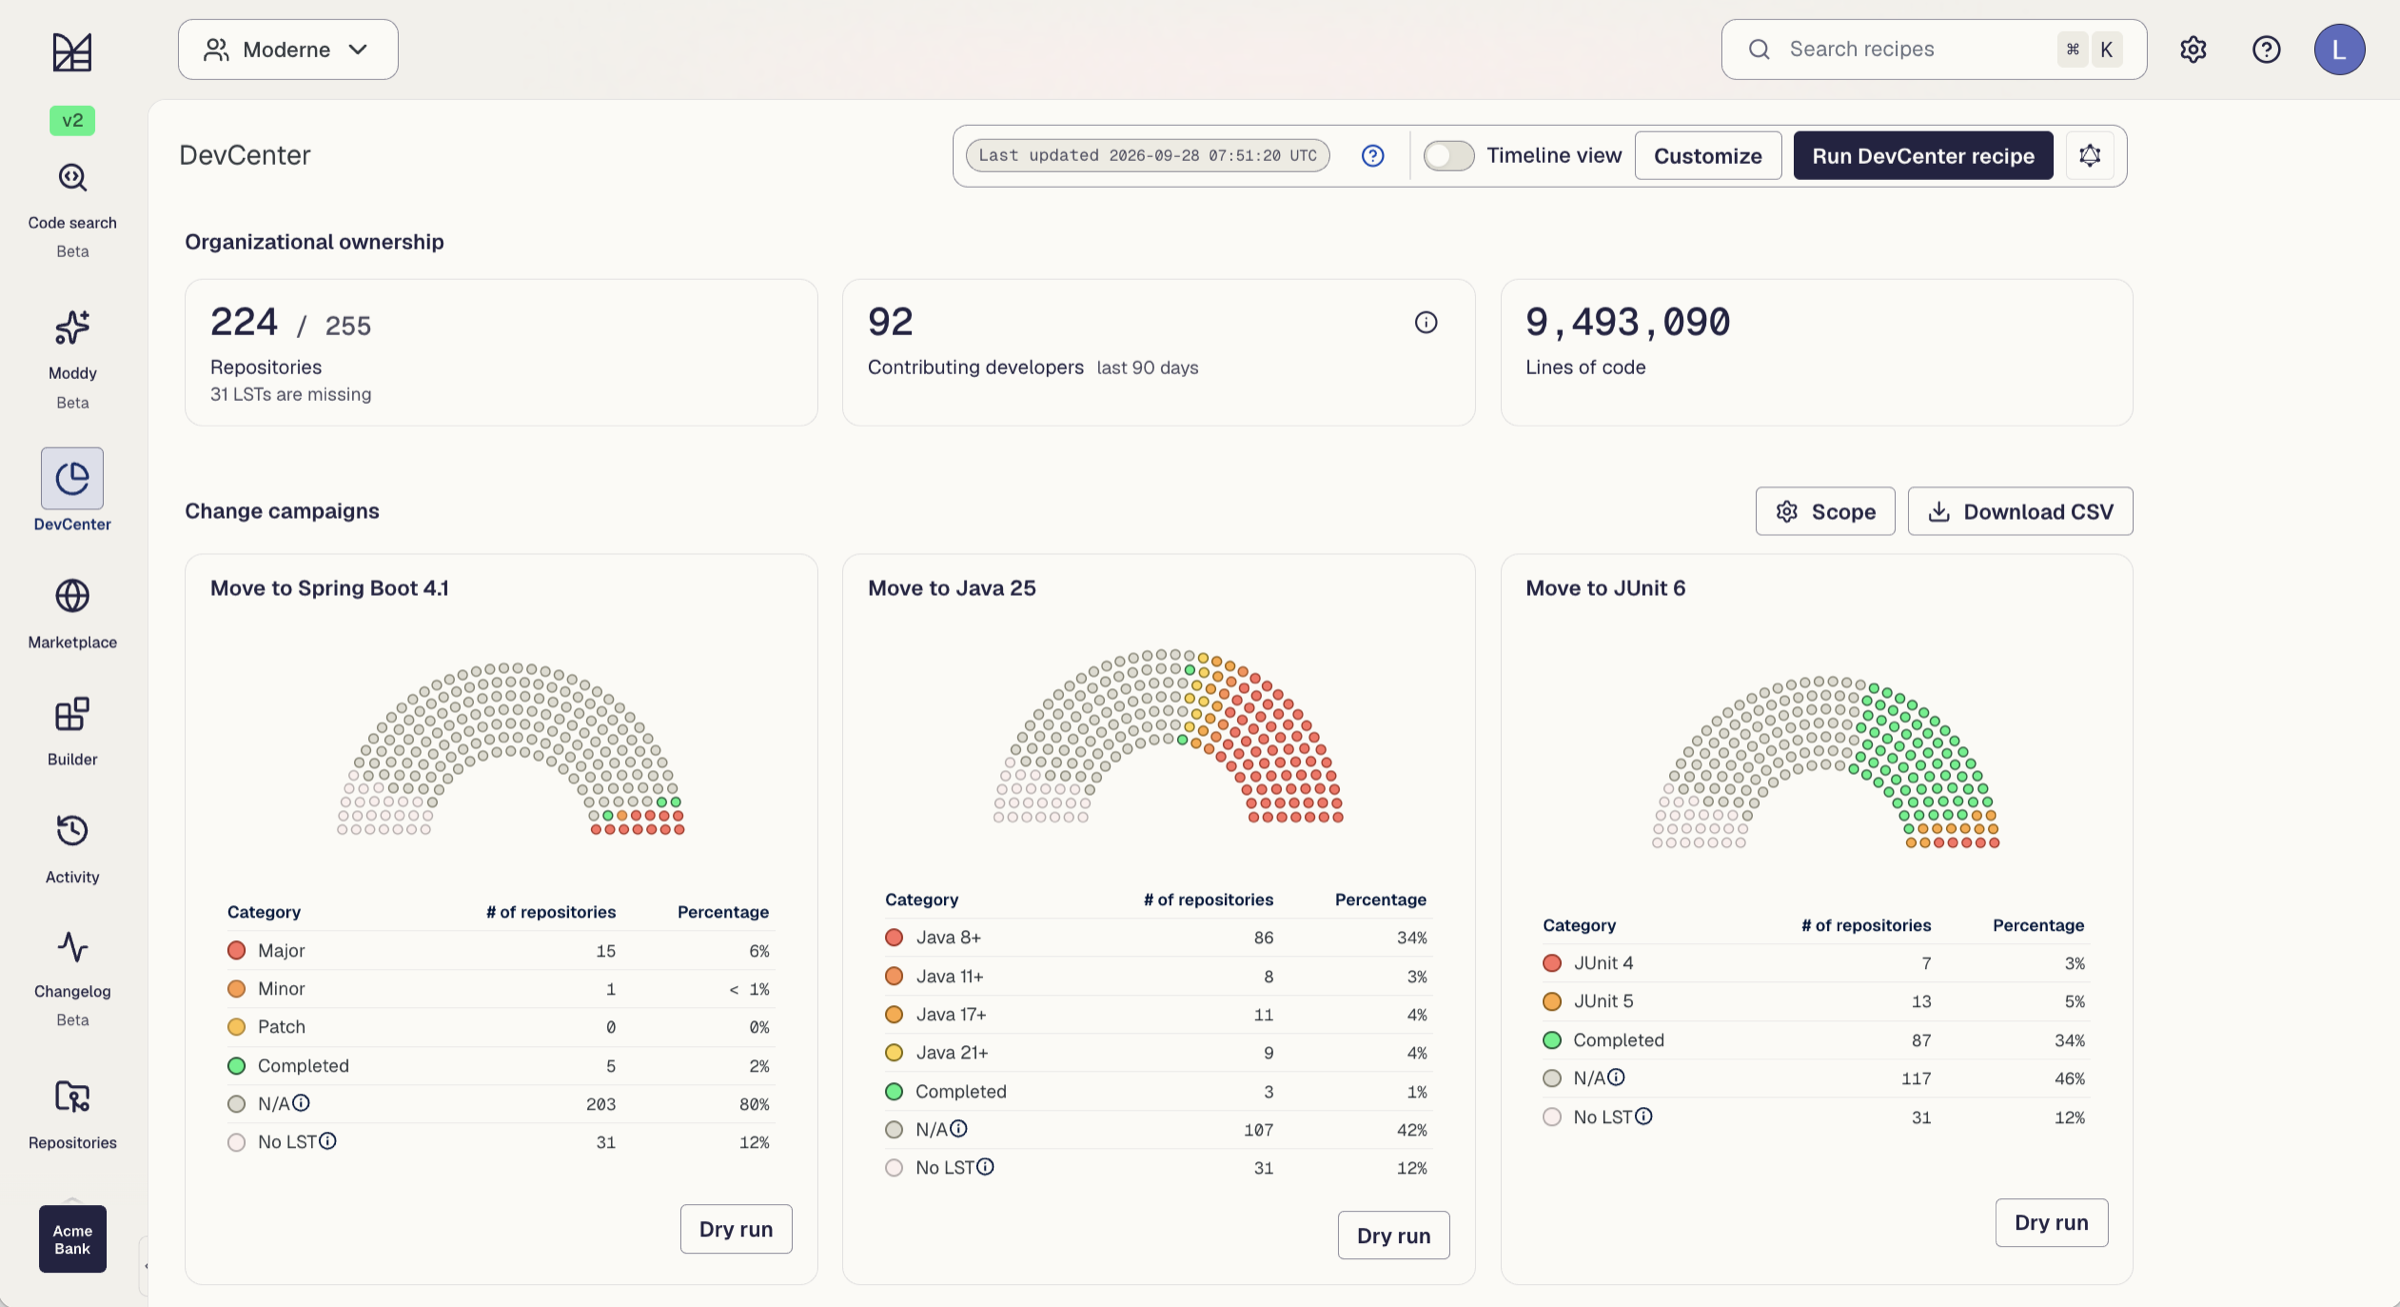Click the Acme Bank organization tile

72,1239
